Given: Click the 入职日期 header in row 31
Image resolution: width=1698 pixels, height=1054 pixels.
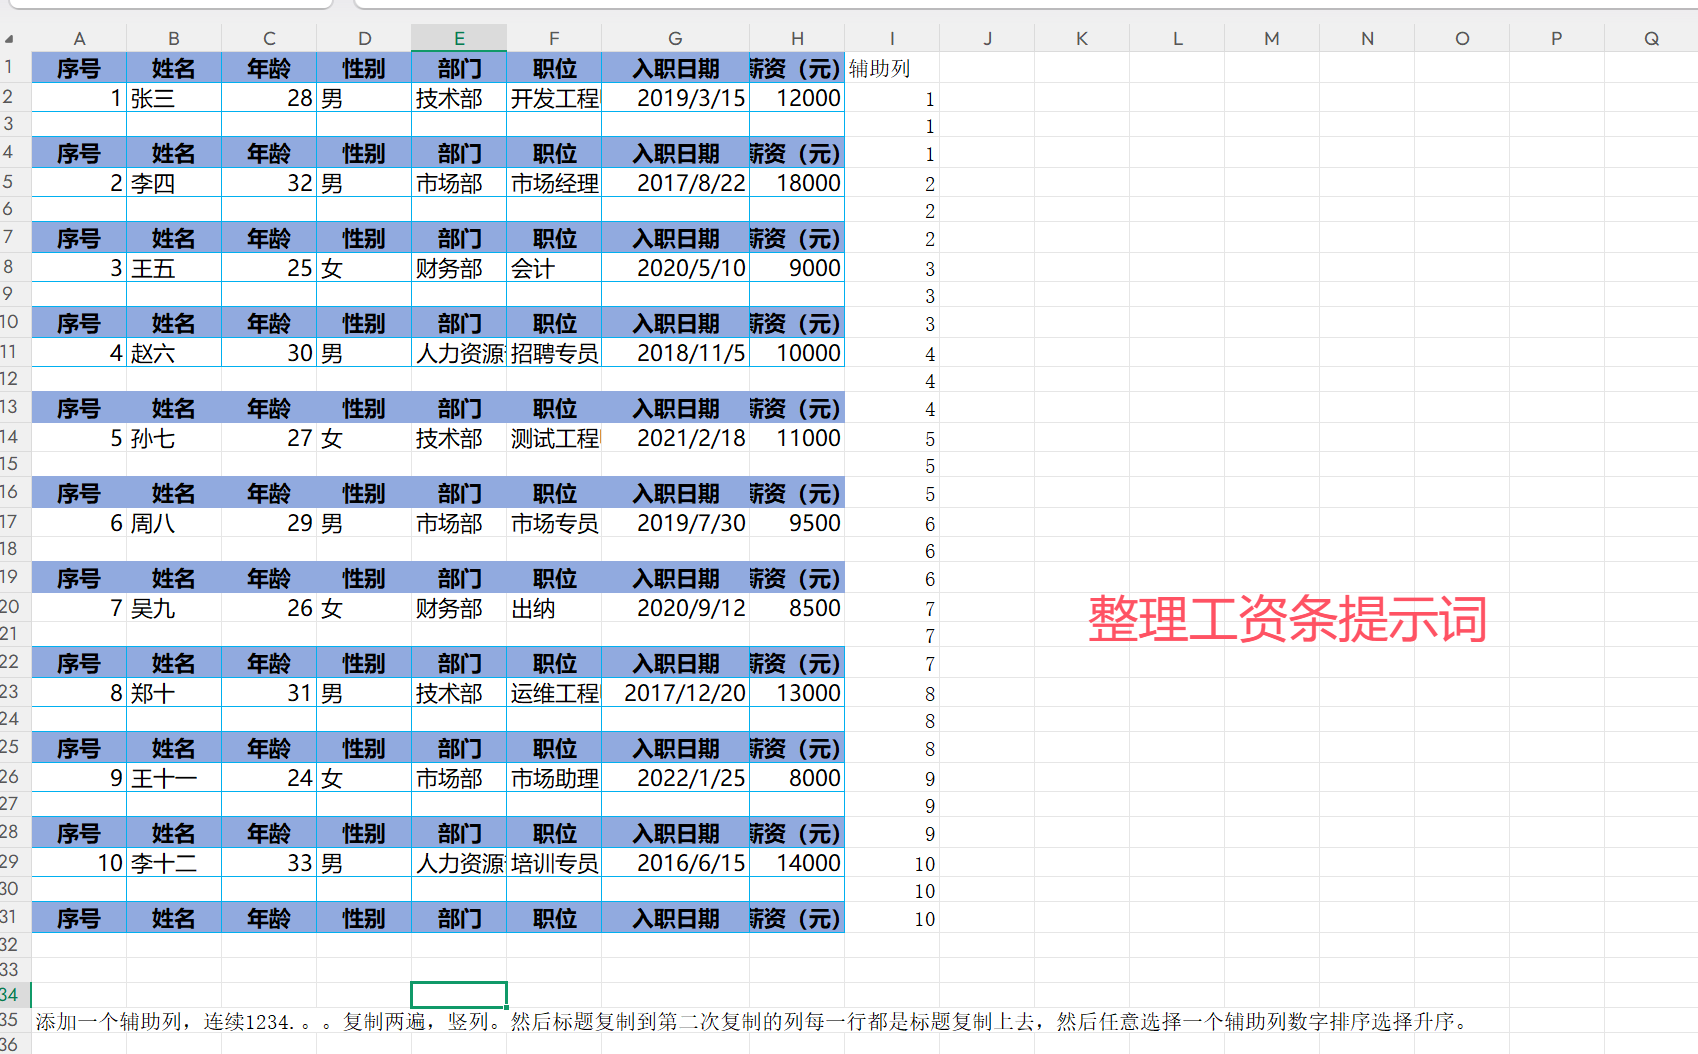Looking at the screenshot, I should click(675, 918).
